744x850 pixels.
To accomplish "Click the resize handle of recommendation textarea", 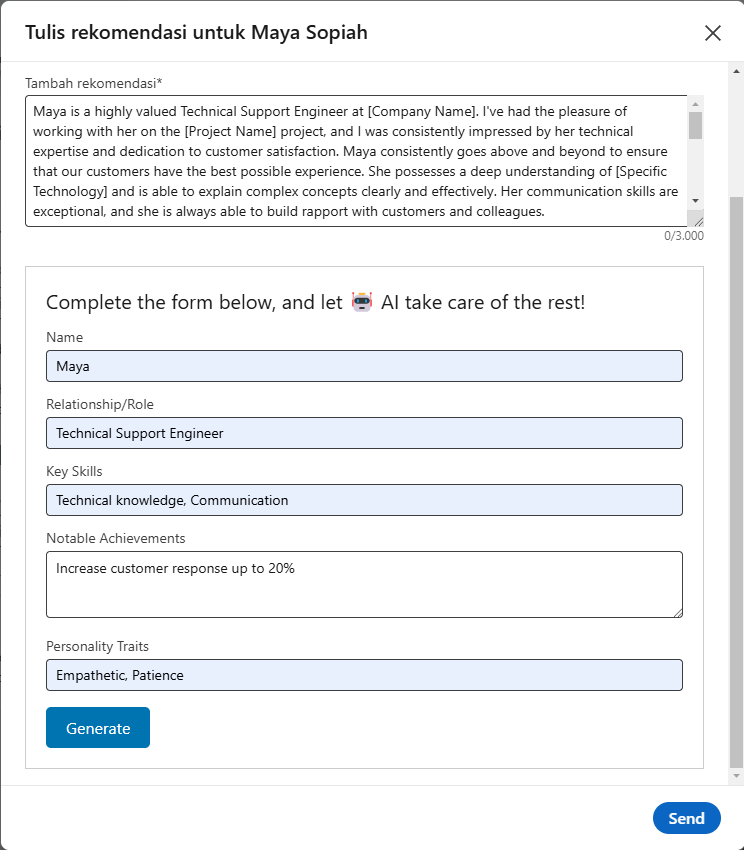I will click(x=698, y=221).
